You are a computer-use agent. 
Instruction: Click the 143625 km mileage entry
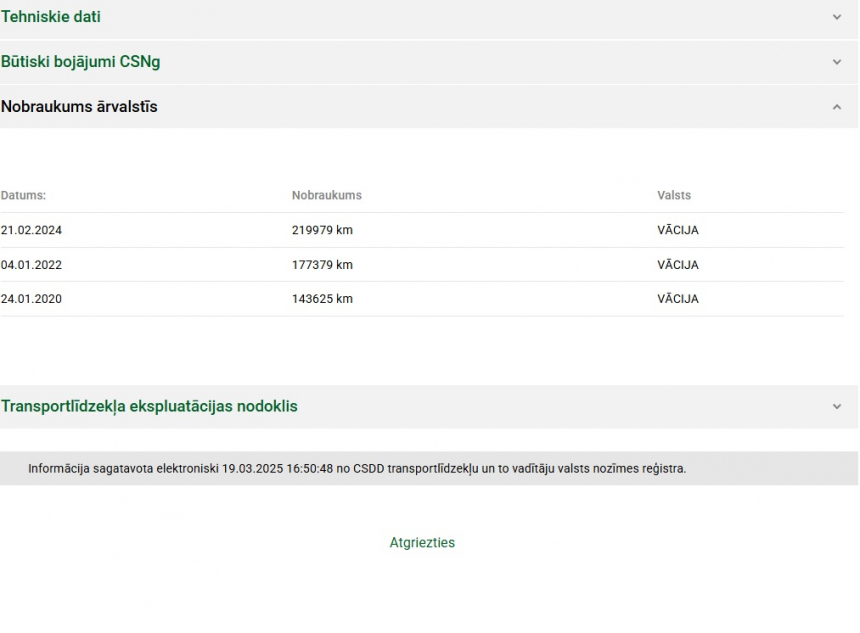[322, 299]
